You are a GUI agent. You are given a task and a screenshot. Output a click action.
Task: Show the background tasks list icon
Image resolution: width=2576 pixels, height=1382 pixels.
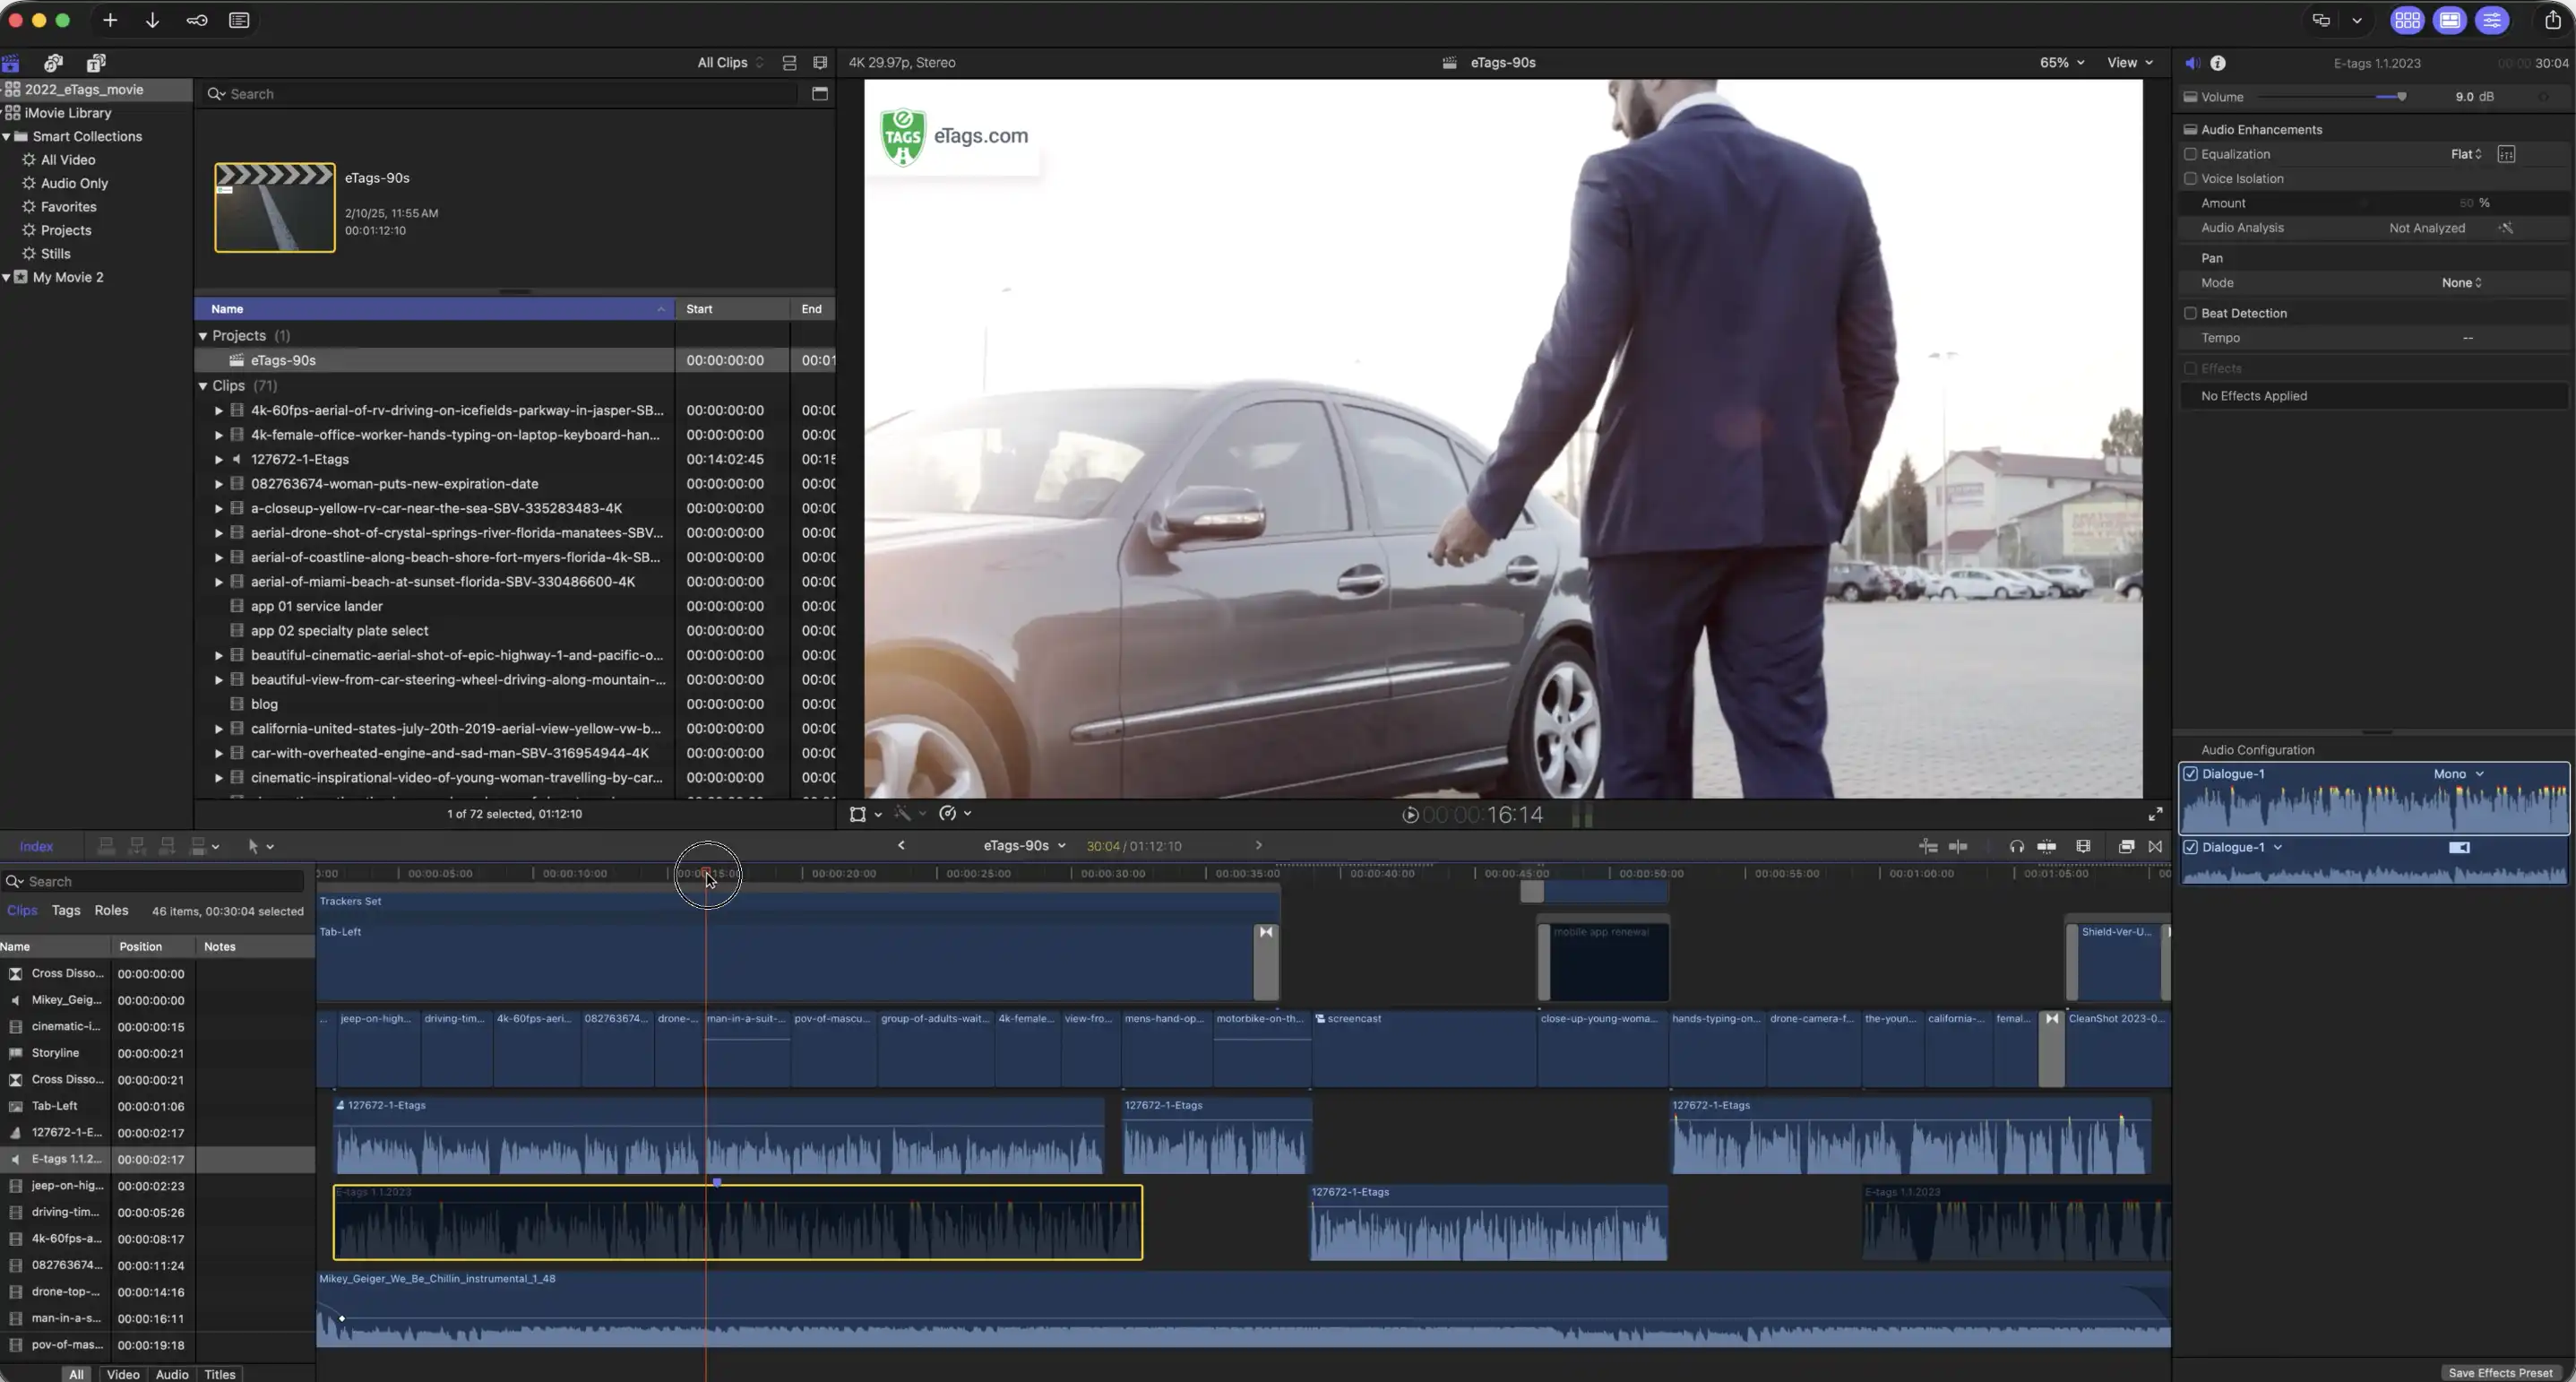click(x=239, y=20)
